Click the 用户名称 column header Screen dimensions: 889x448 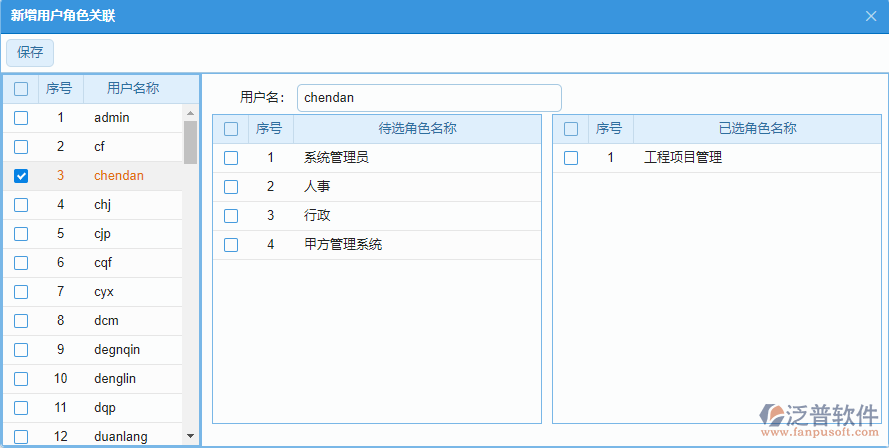pos(133,89)
